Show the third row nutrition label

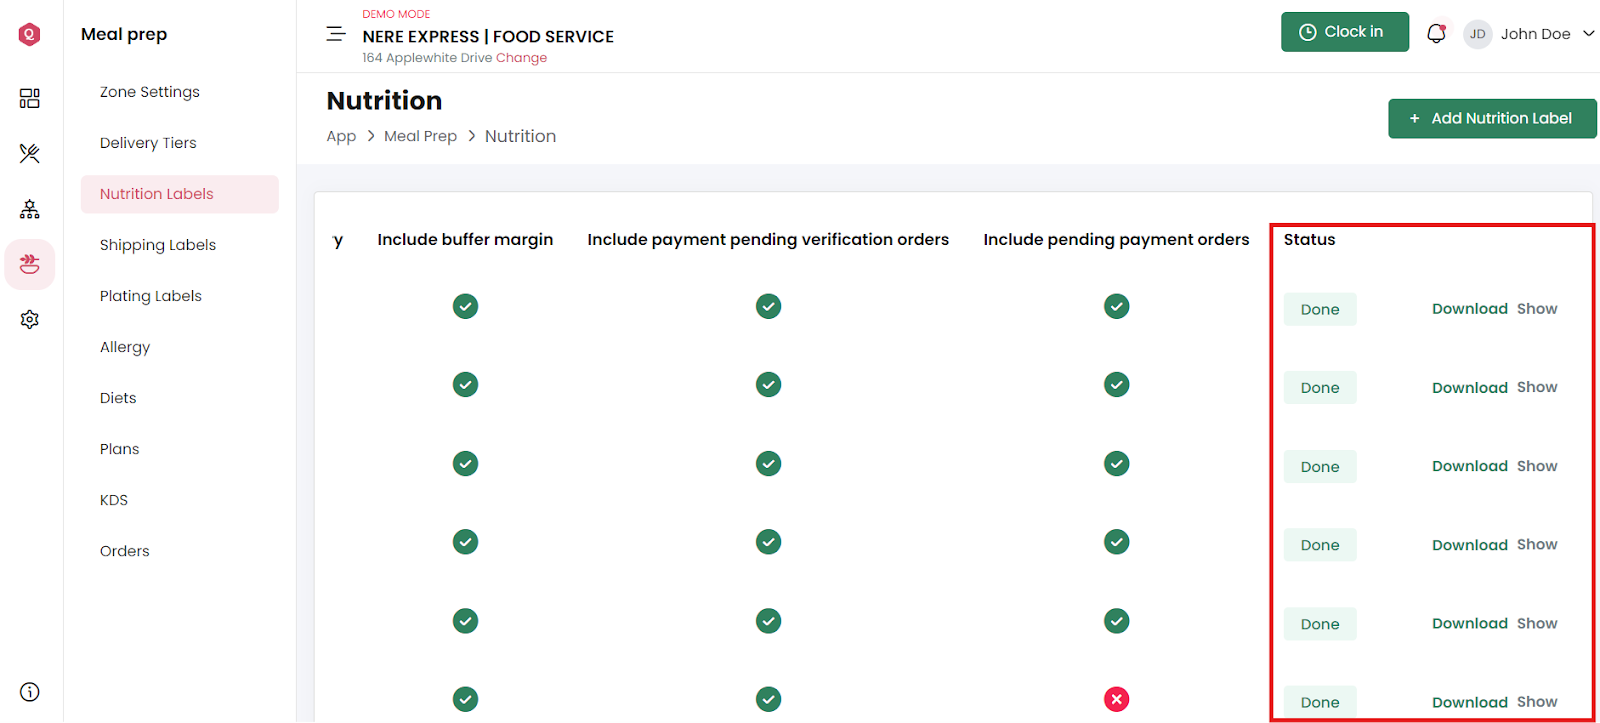tap(1537, 466)
